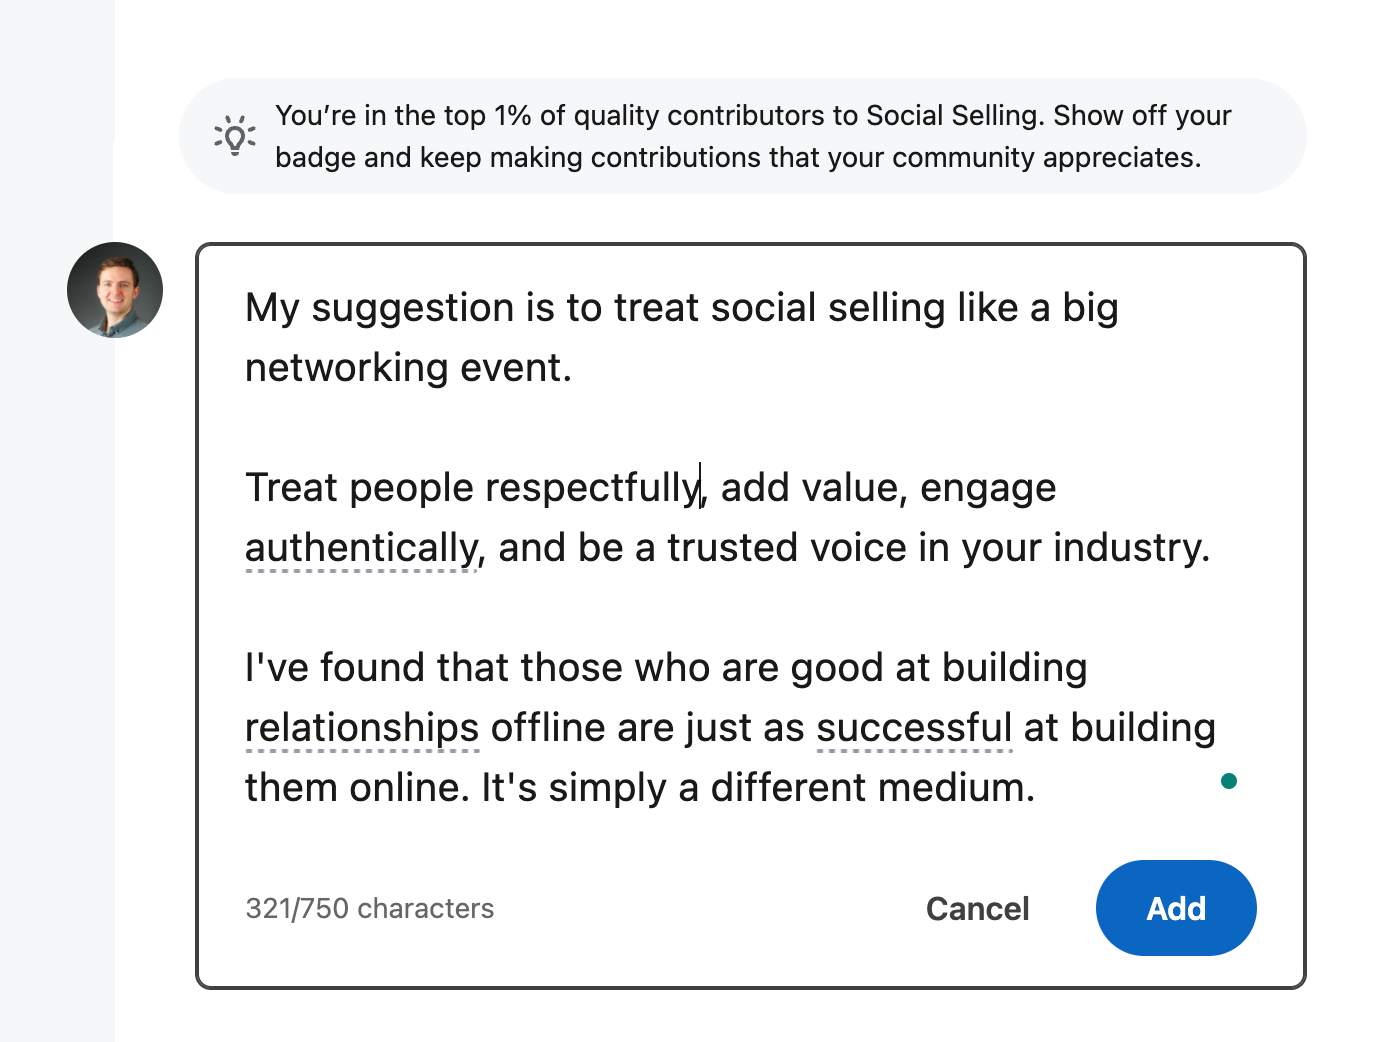Click the green Grammarly status dot
This screenshot has width=1390, height=1042.
pyautogui.click(x=1229, y=781)
